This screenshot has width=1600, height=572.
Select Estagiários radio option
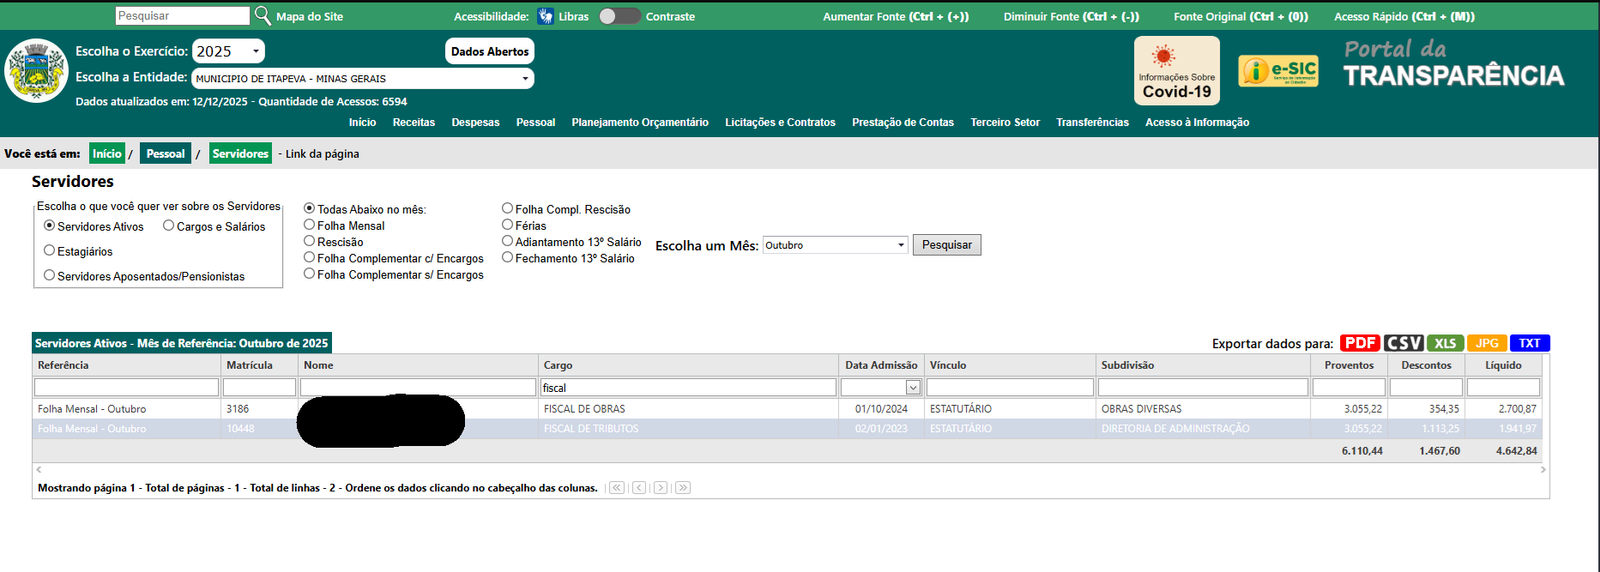coord(49,251)
